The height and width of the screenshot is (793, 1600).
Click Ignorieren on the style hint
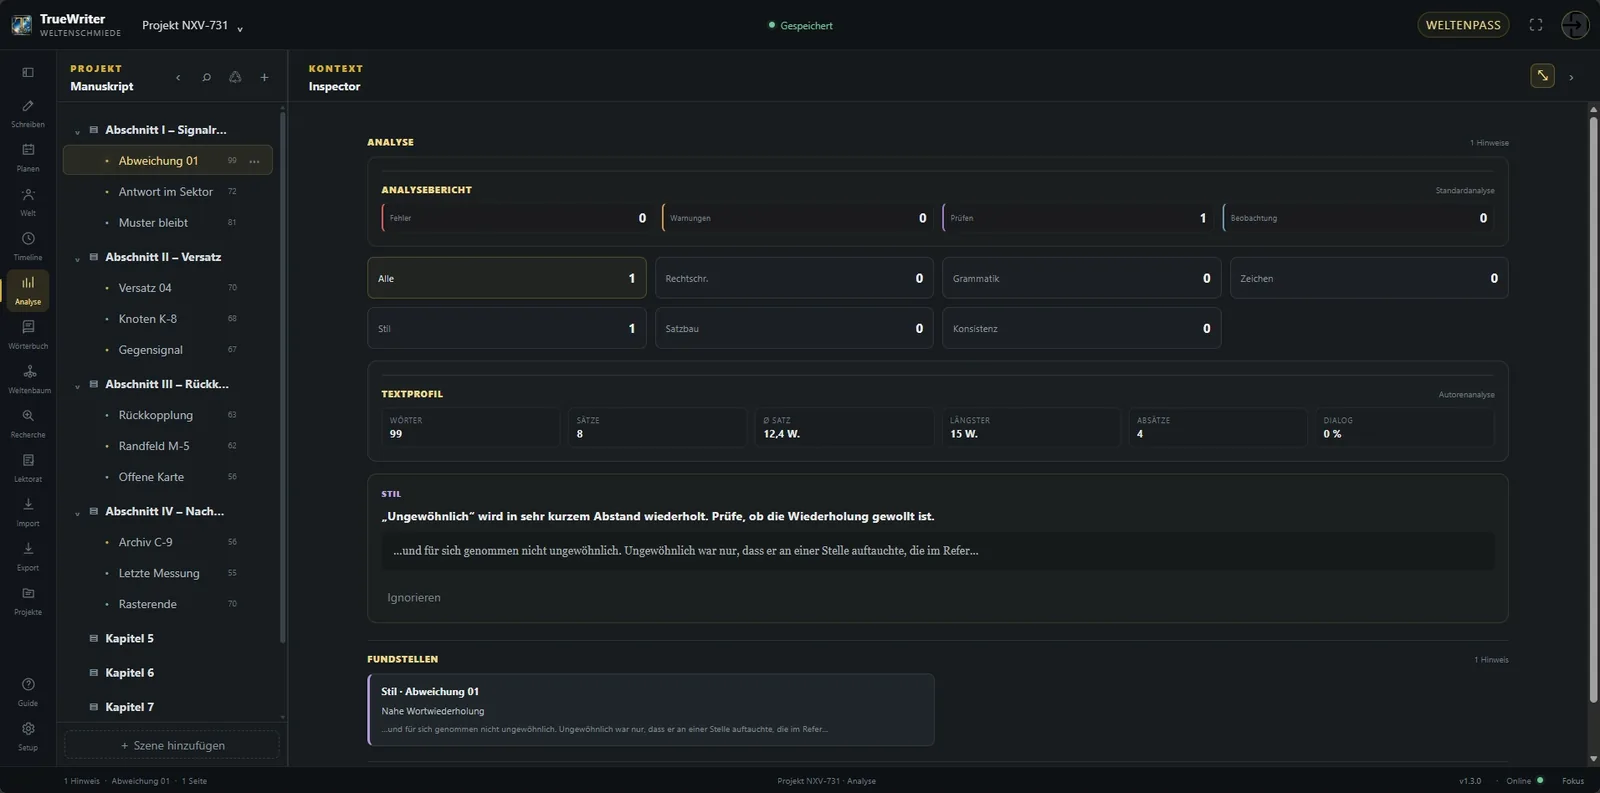tap(414, 597)
